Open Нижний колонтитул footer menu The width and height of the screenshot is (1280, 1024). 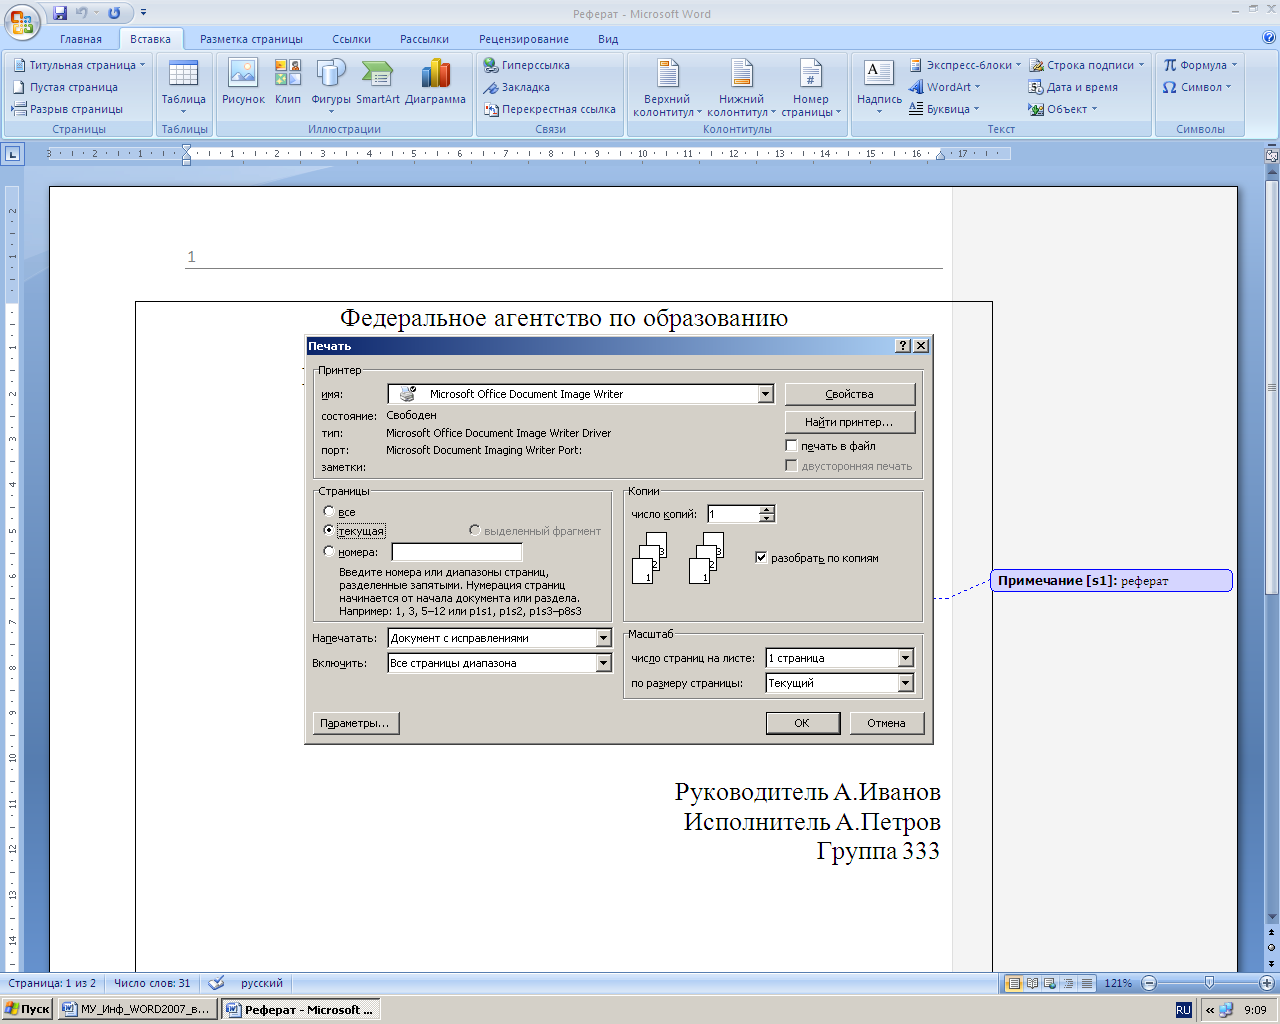click(x=741, y=88)
